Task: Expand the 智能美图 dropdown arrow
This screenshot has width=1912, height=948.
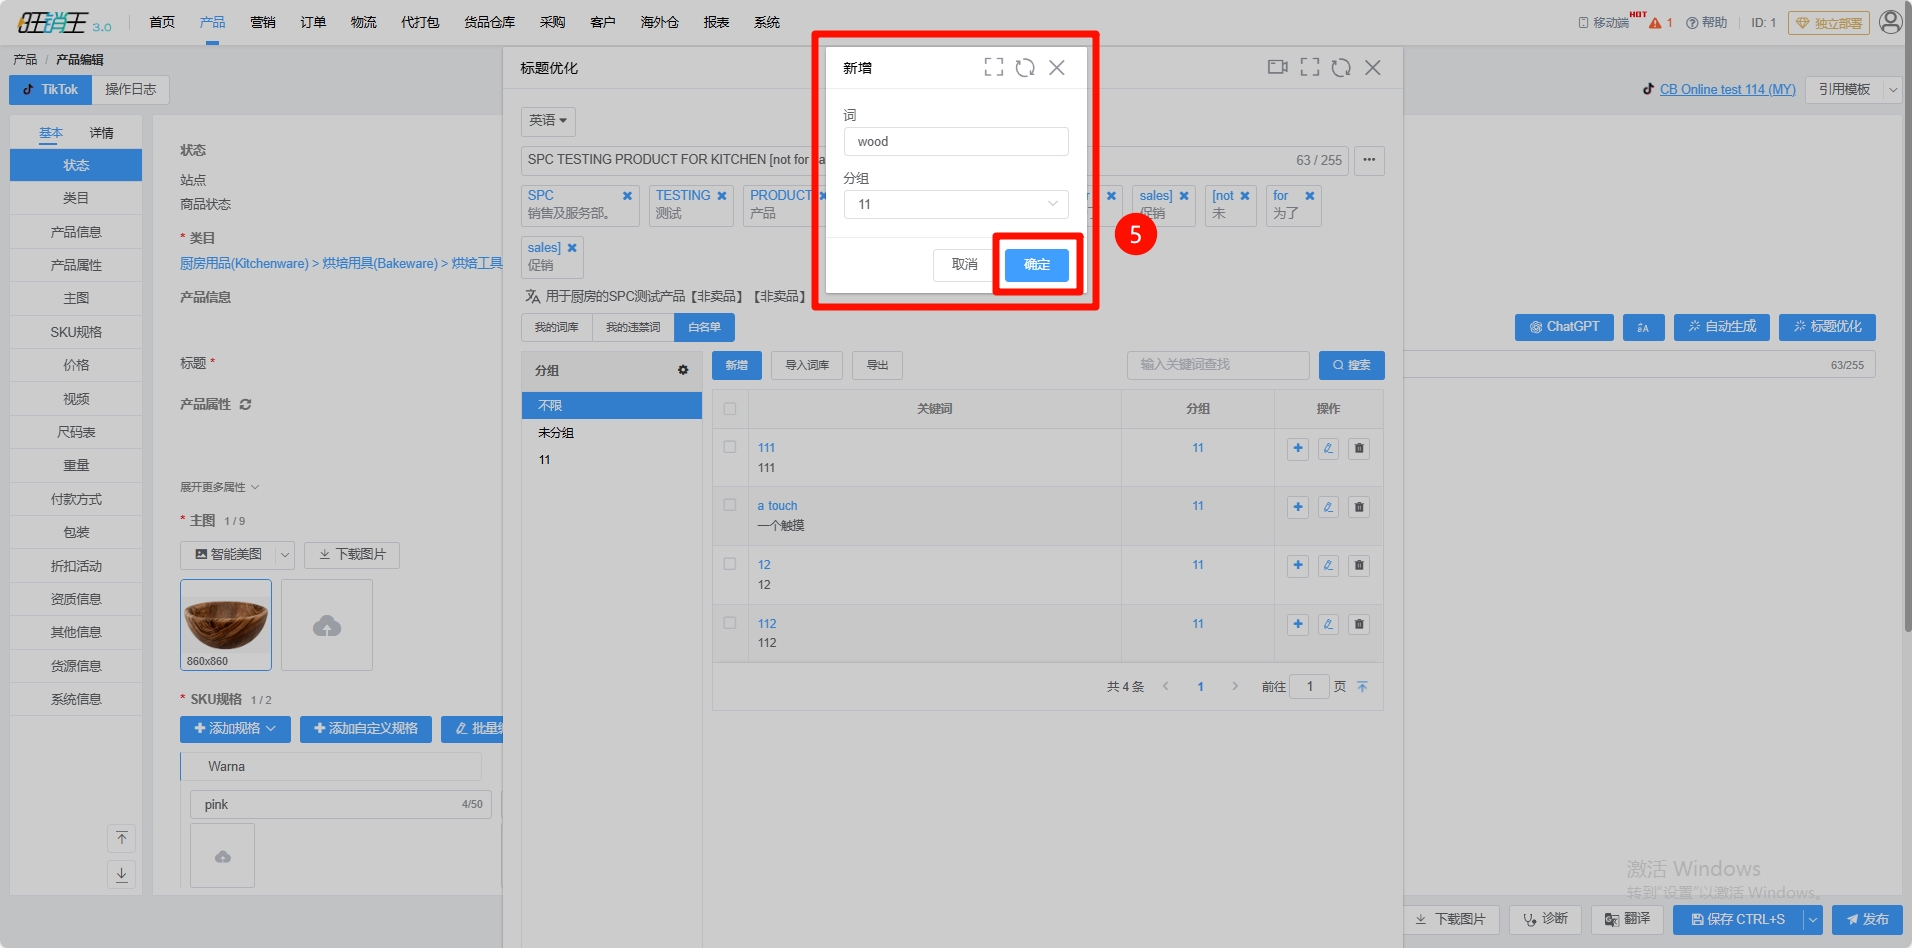Action: click(x=284, y=555)
